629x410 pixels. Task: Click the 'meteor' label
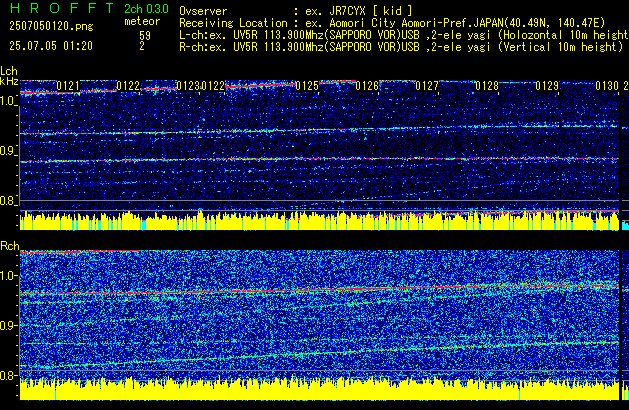[142, 21]
